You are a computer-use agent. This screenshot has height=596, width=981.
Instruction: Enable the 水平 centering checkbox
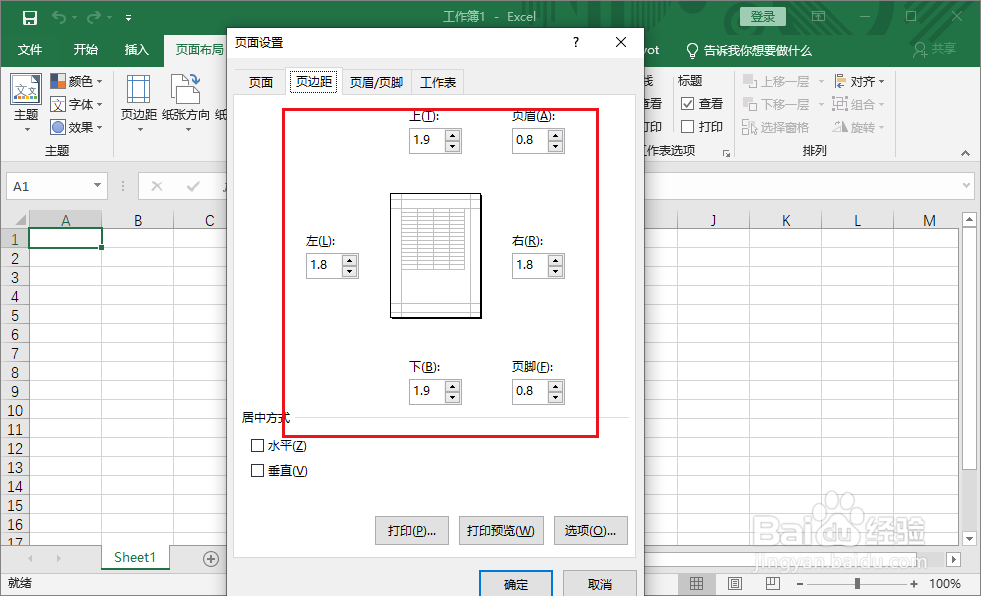click(x=258, y=445)
